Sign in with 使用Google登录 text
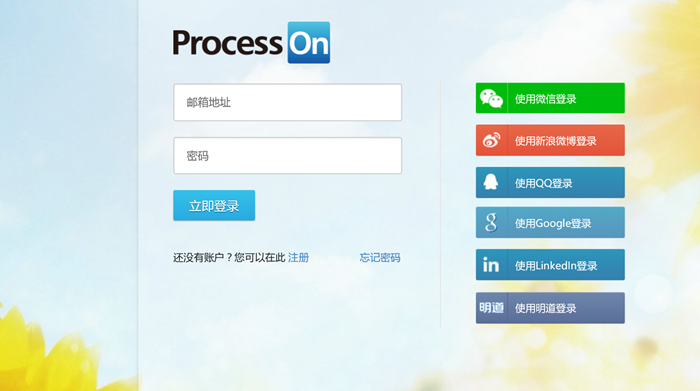700x391 pixels. pyautogui.click(x=553, y=223)
